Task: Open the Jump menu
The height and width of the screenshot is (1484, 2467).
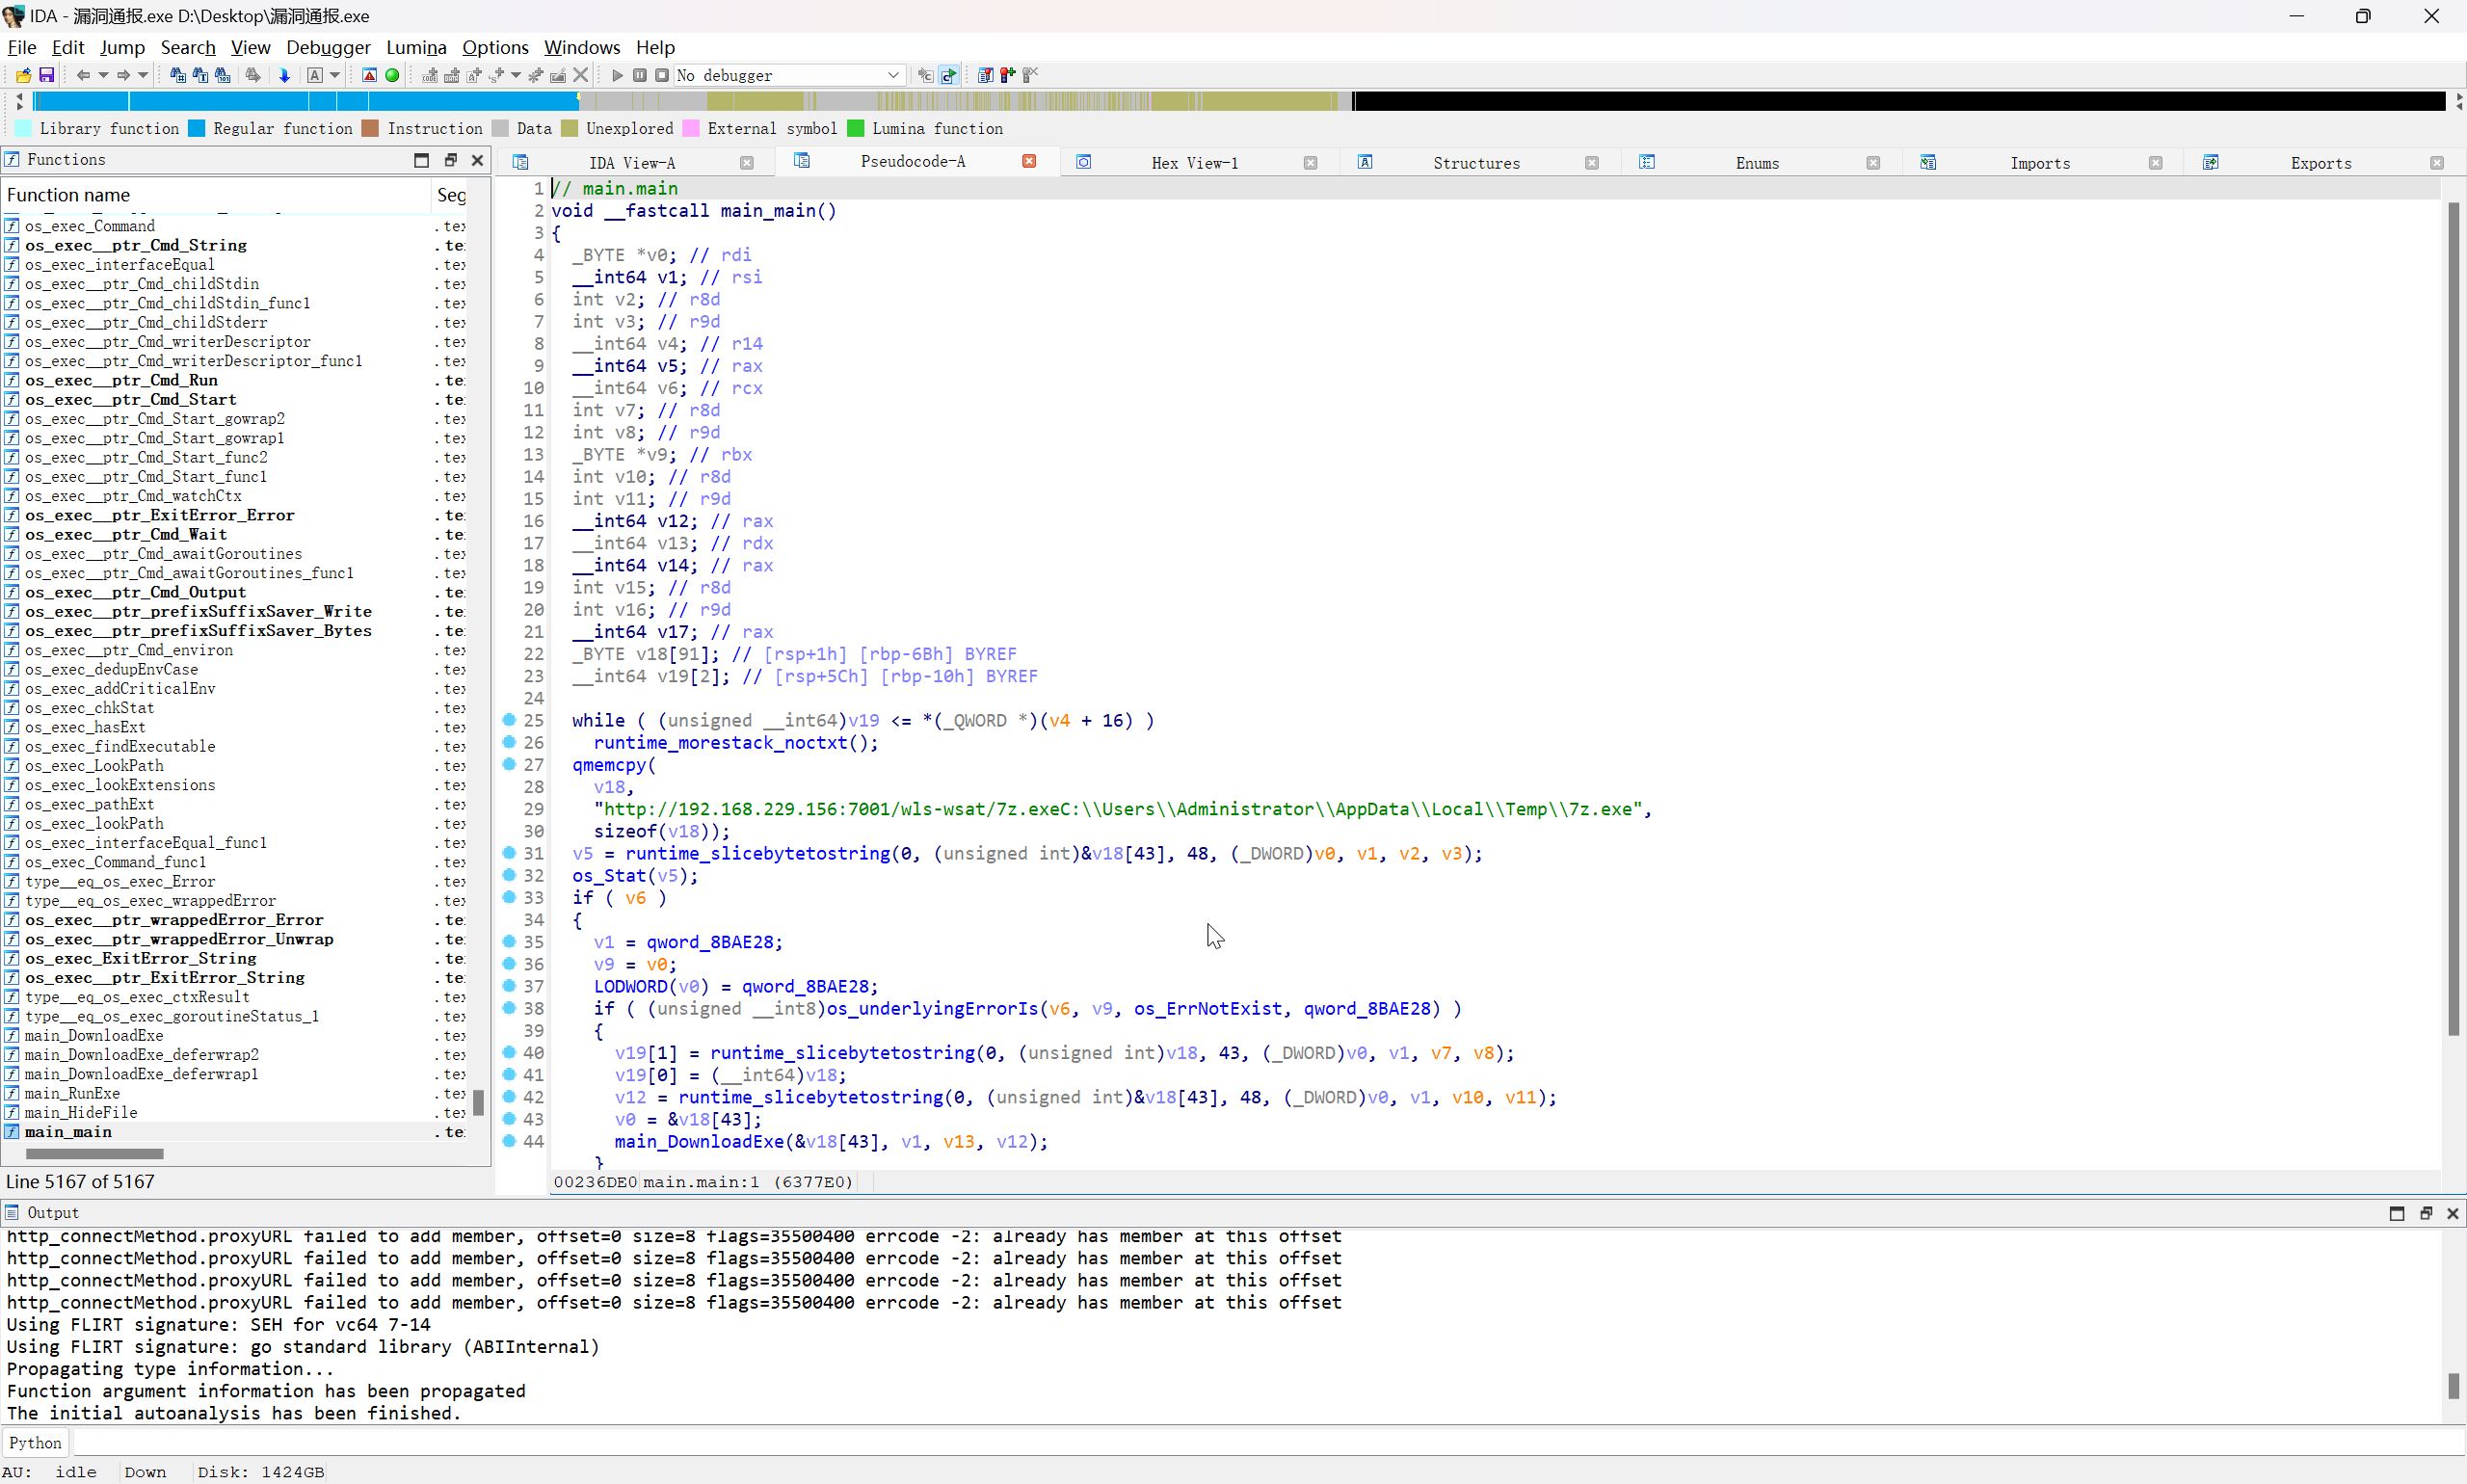Action: tap(122, 47)
